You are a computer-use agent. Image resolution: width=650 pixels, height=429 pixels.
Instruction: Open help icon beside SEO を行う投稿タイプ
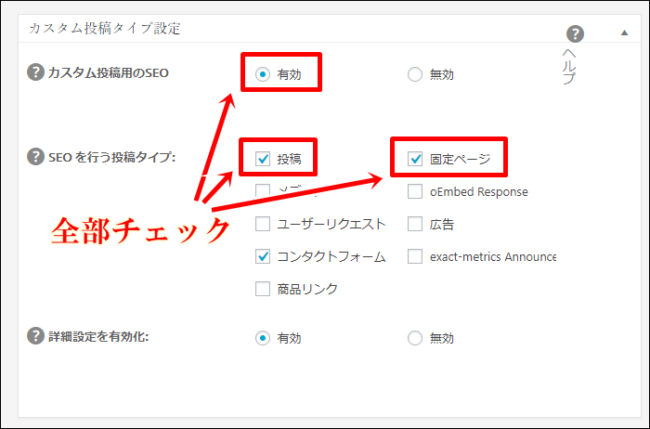[36, 157]
